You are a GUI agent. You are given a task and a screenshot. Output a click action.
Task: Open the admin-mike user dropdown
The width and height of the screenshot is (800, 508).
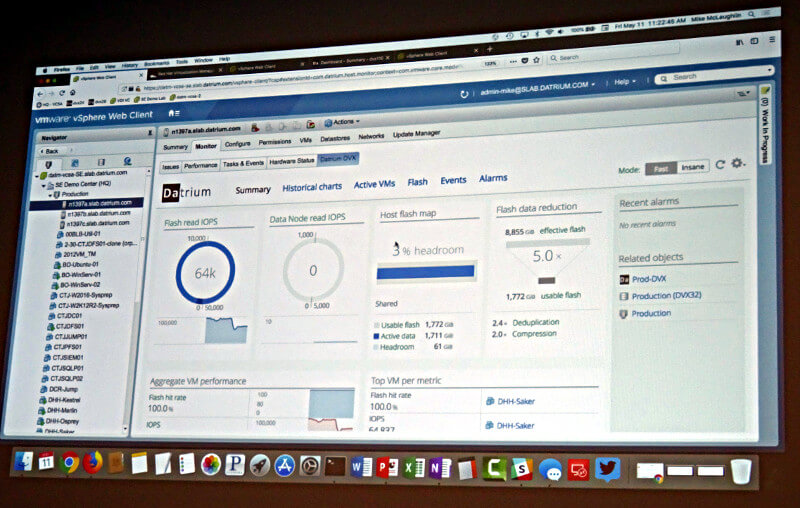(538, 88)
